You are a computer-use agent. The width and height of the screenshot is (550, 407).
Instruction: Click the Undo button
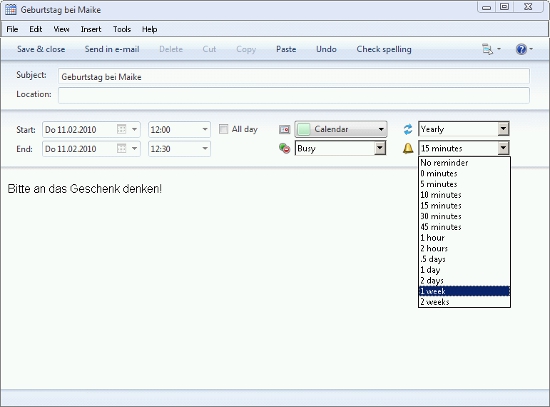point(326,49)
